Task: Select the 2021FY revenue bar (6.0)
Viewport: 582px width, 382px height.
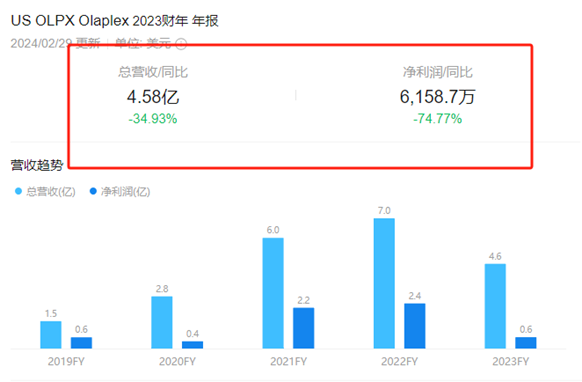Action: click(x=273, y=293)
